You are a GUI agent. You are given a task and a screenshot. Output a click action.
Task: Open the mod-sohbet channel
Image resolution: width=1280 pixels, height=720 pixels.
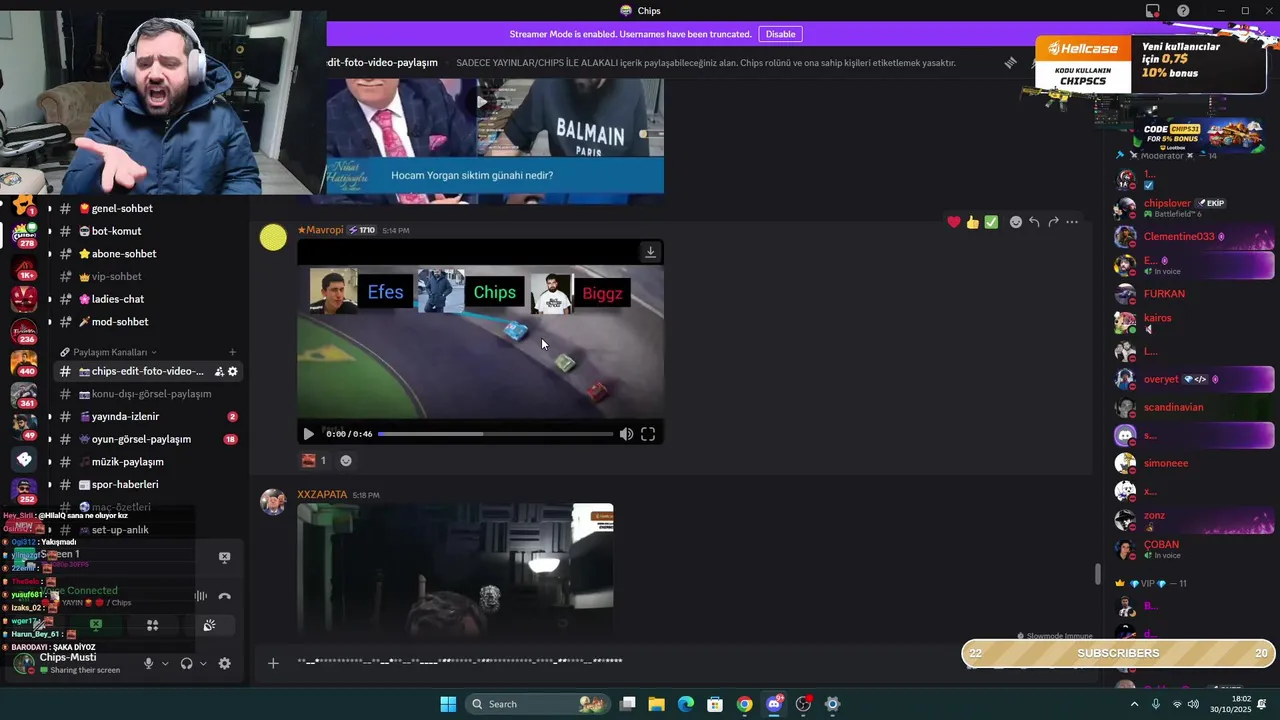click(x=148, y=322)
